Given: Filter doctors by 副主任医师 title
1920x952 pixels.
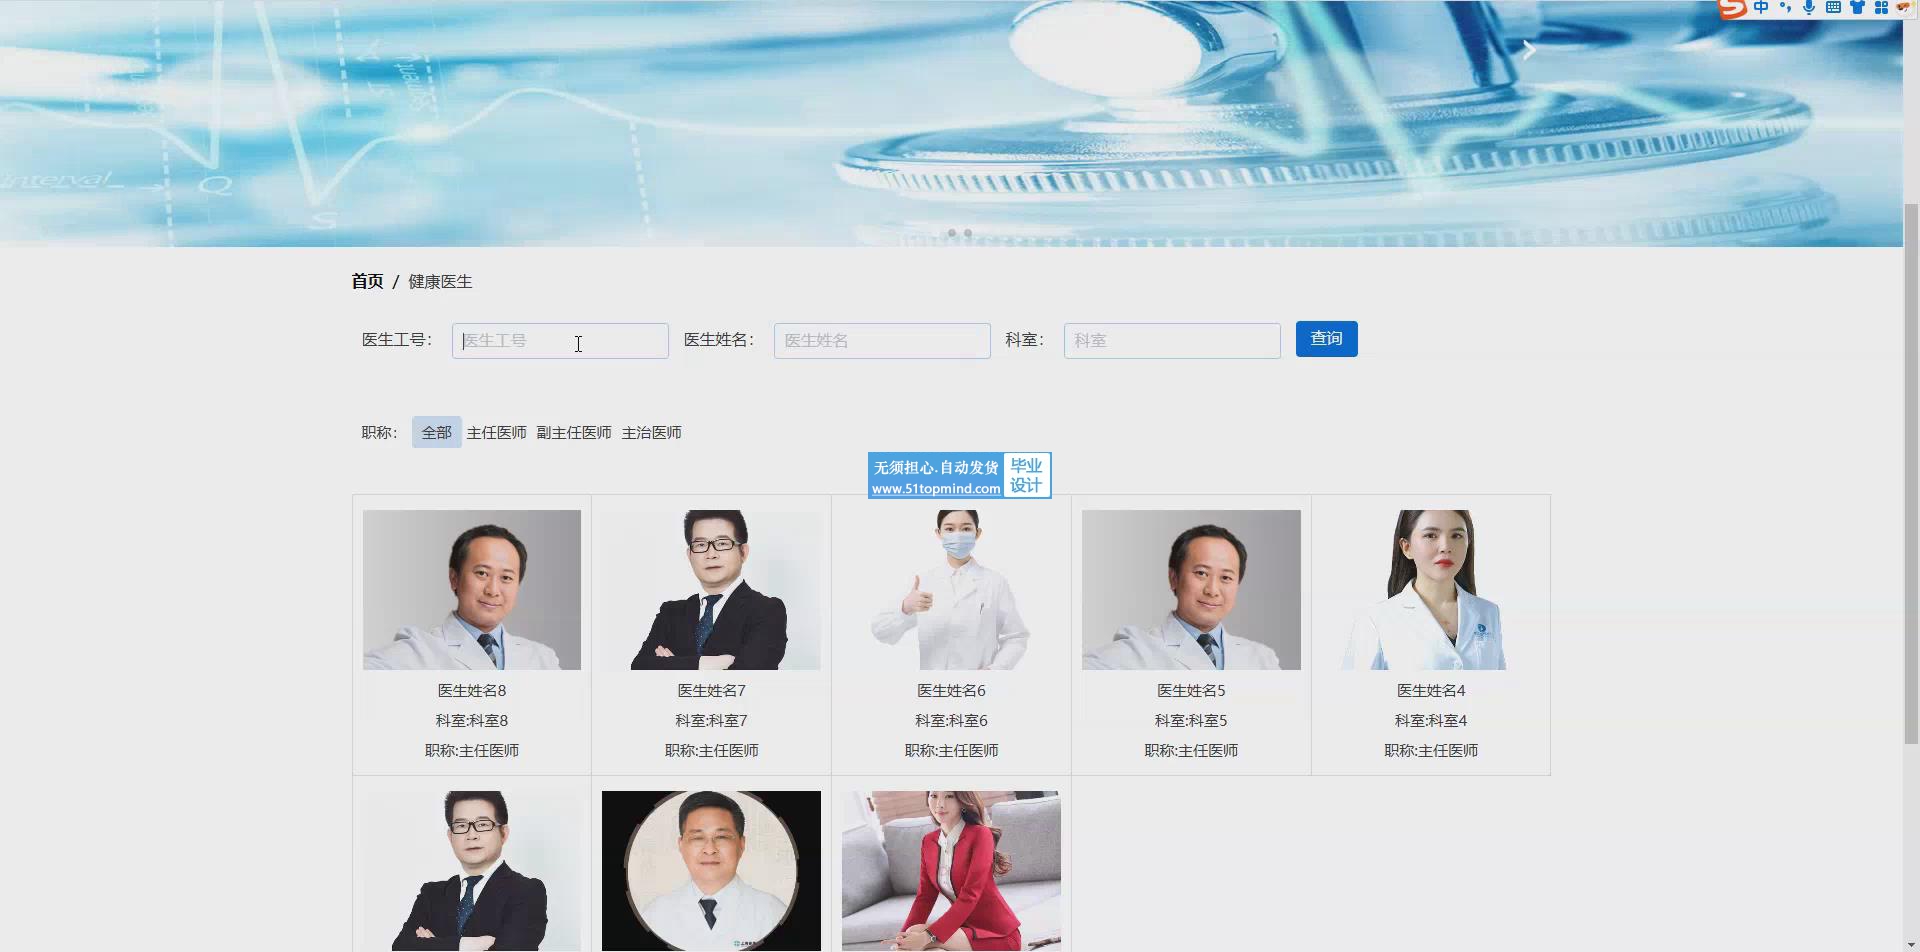Looking at the screenshot, I should [573, 432].
